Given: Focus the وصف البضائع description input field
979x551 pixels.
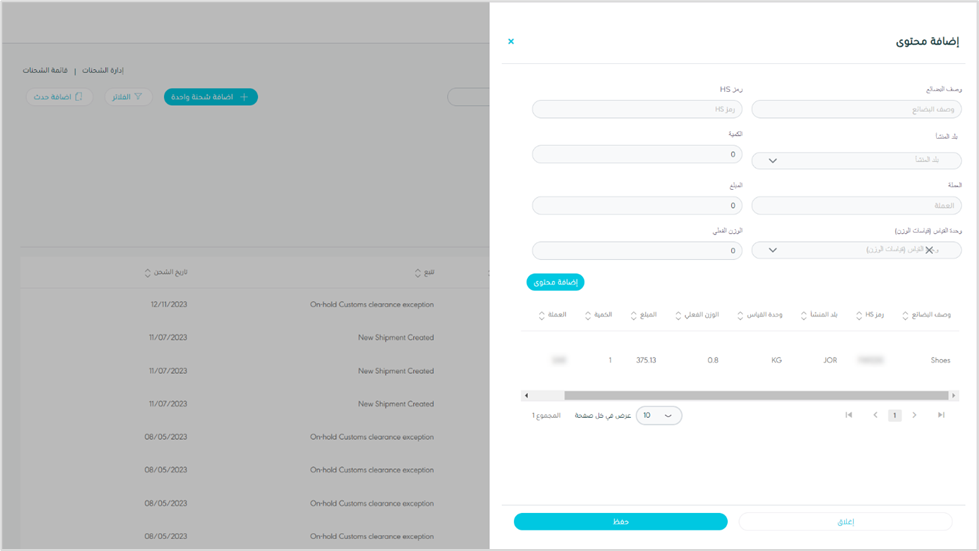Looking at the screenshot, I should tap(856, 109).
